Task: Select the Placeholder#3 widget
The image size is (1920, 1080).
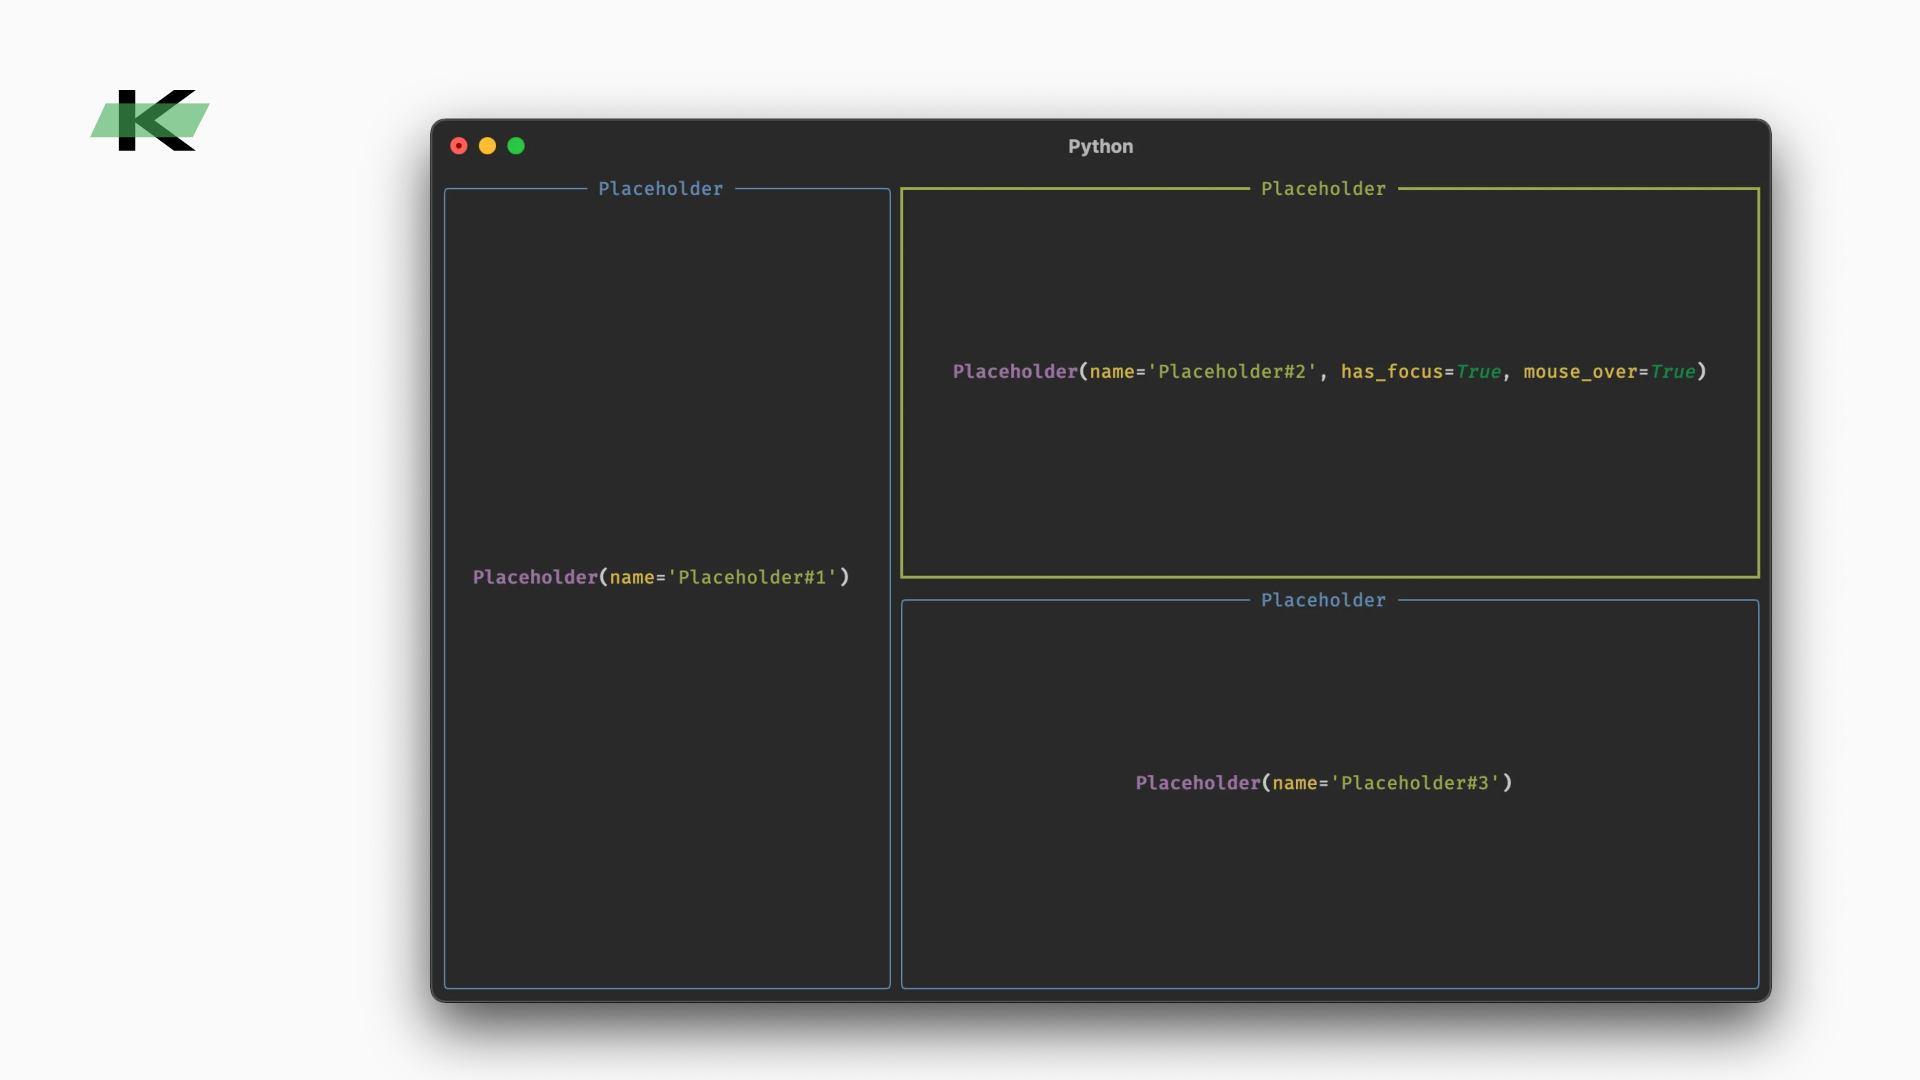Action: 1328,880
